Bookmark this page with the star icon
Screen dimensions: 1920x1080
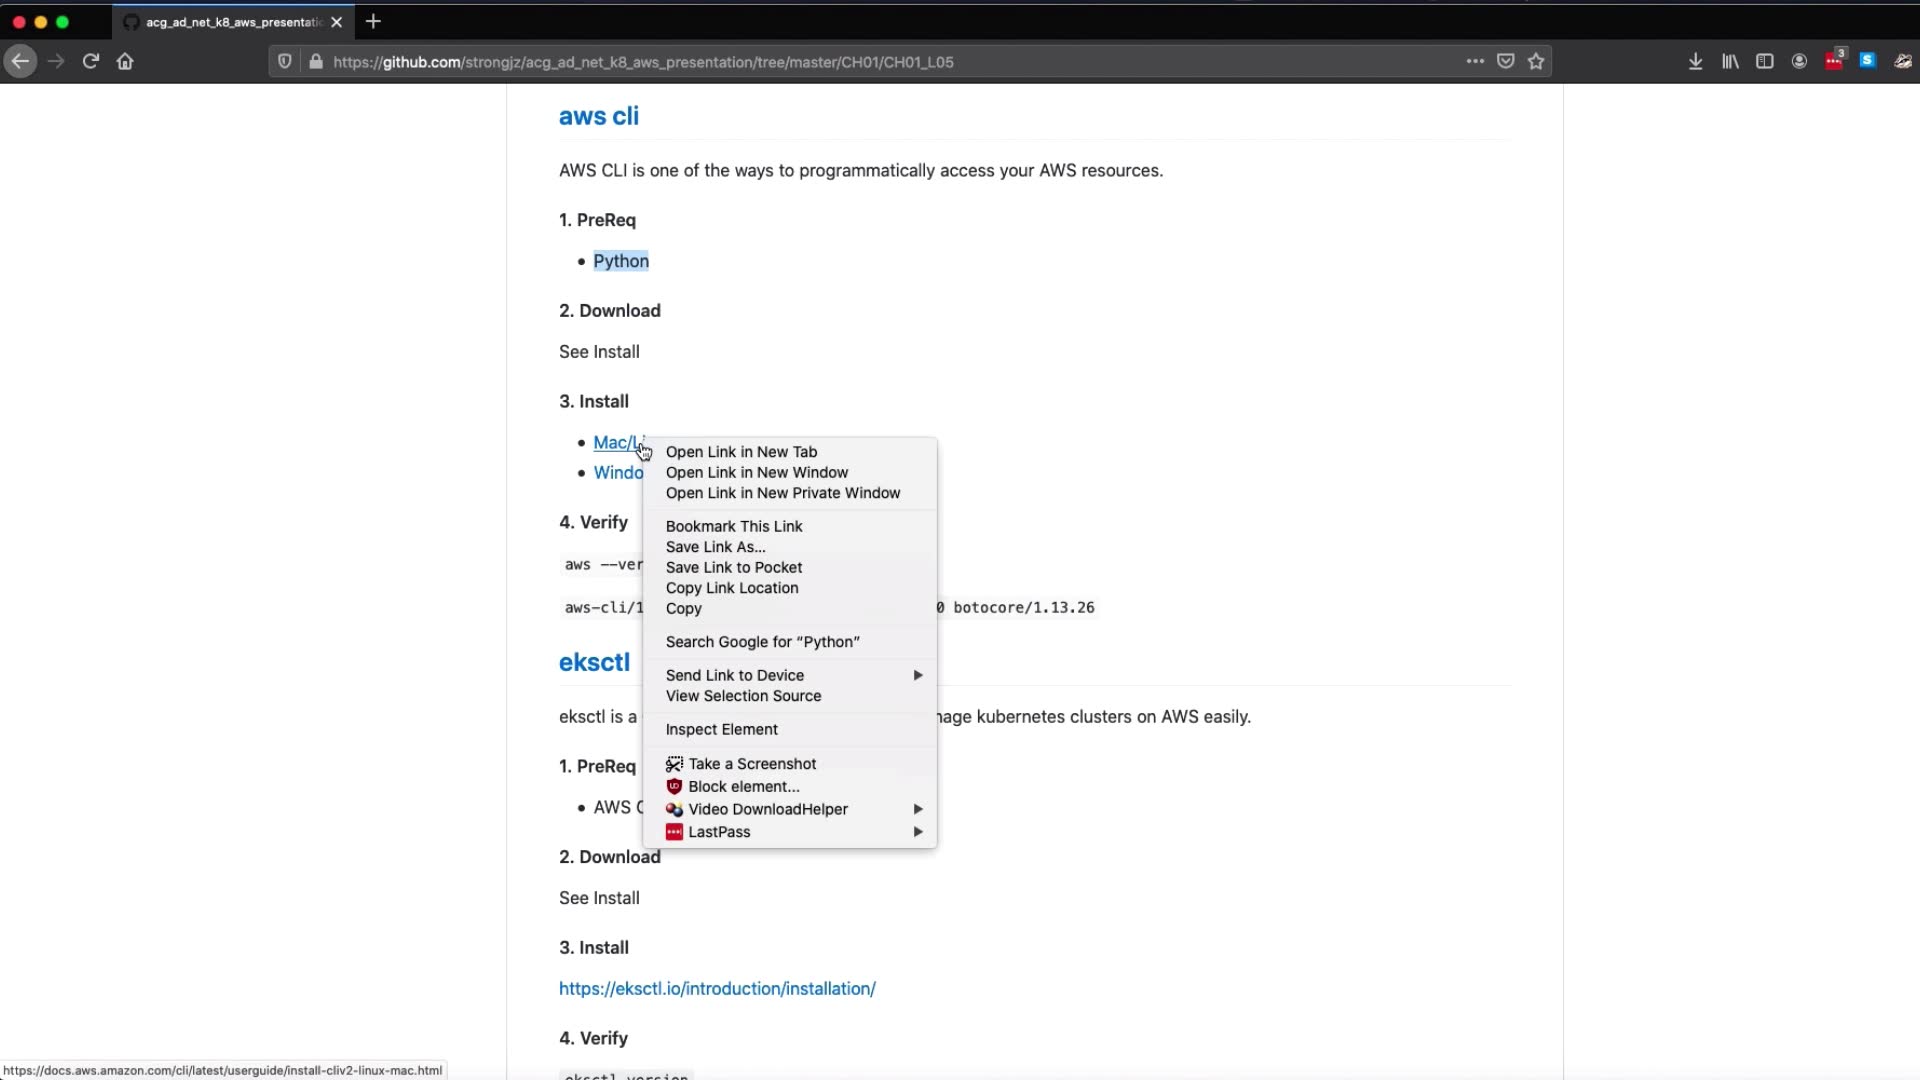[x=1536, y=61]
